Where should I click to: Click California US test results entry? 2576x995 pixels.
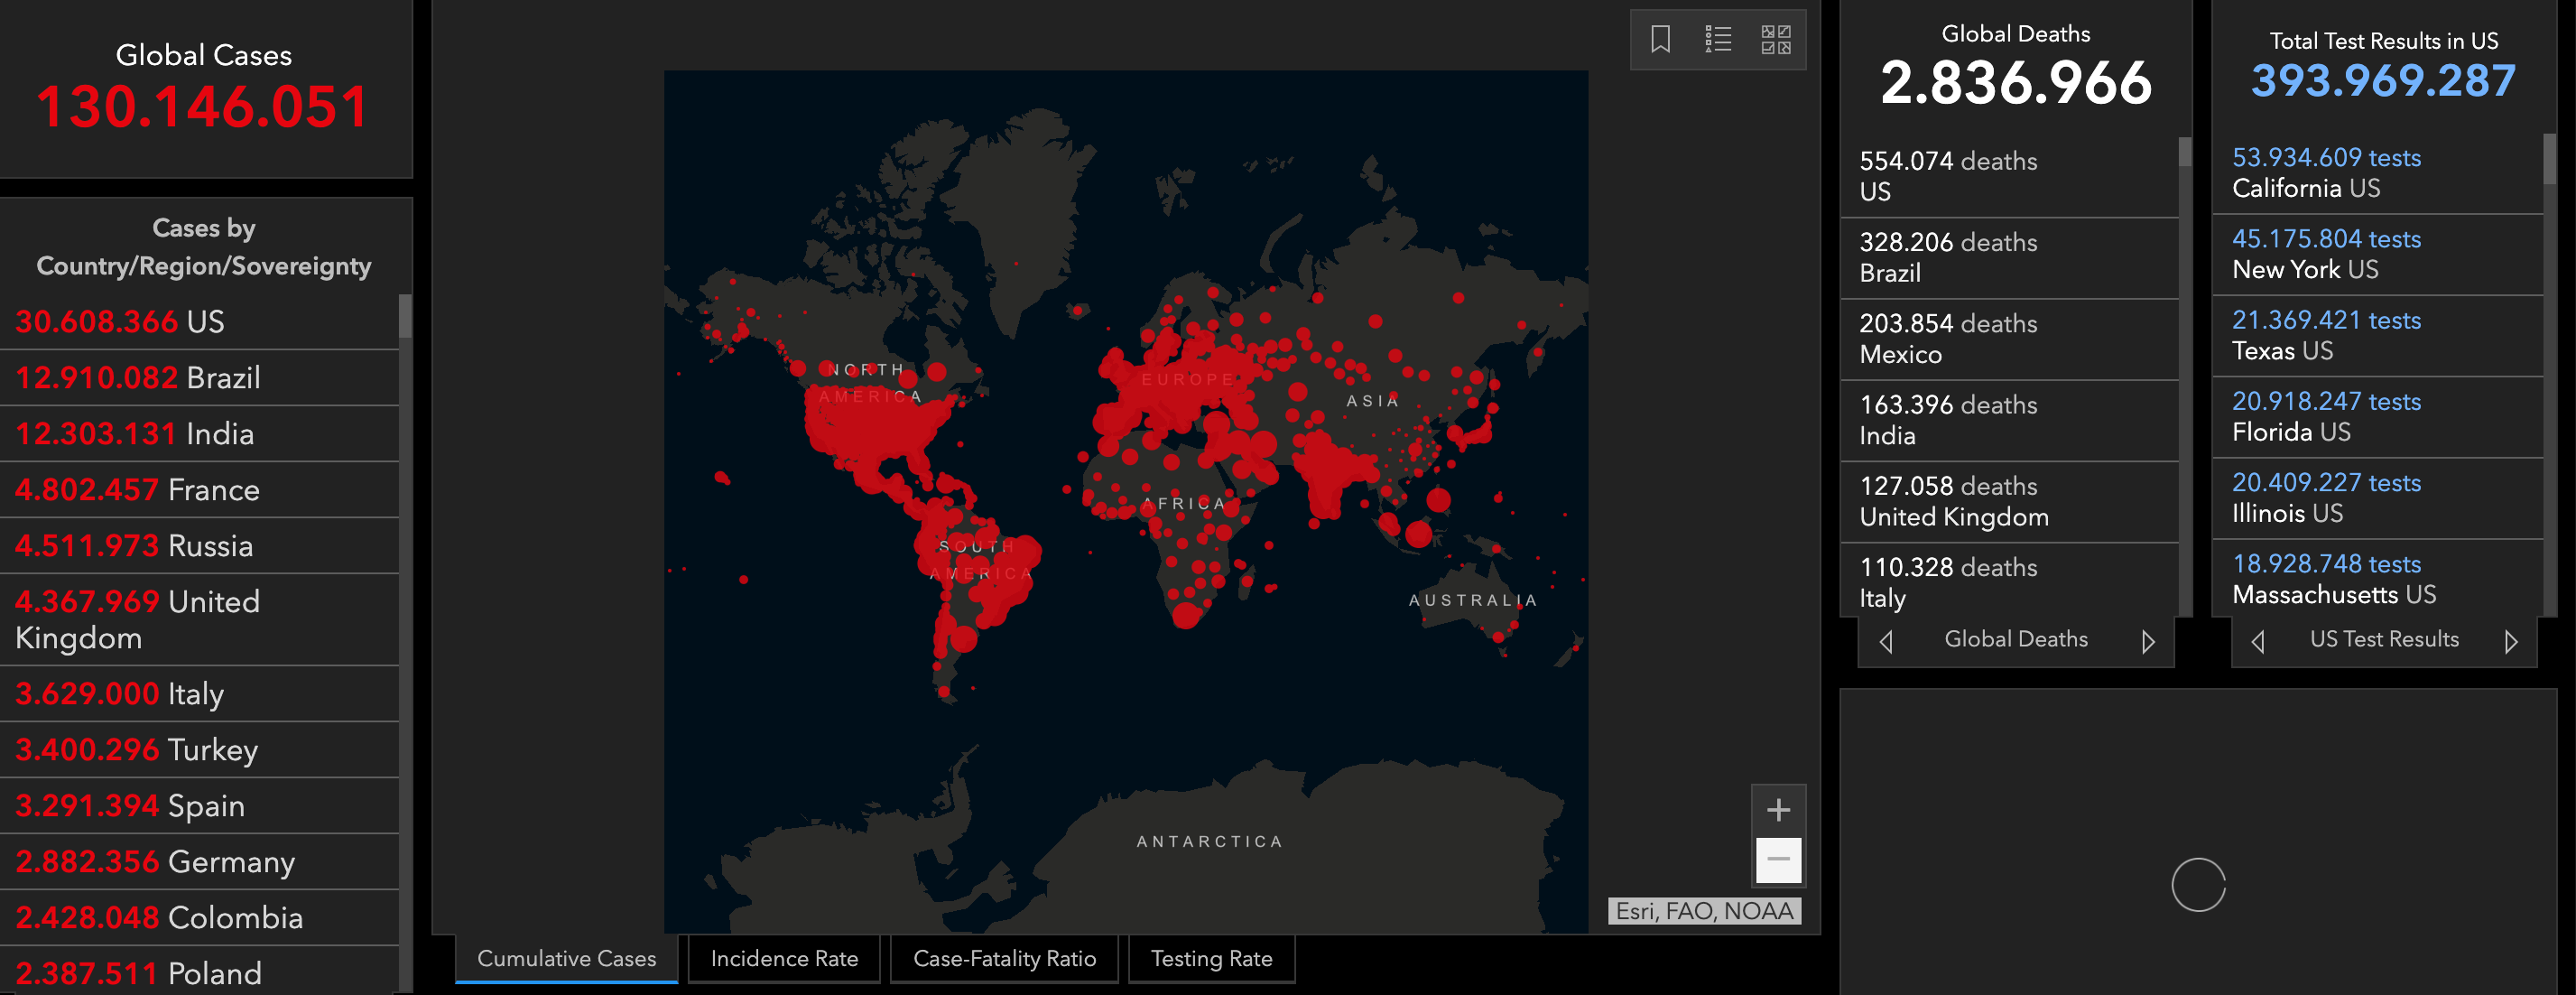click(2378, 173)
